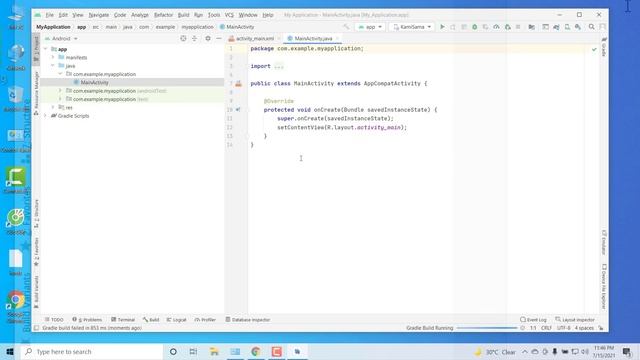
Task: Open the Refactor menu
Action: coord(163,15)
